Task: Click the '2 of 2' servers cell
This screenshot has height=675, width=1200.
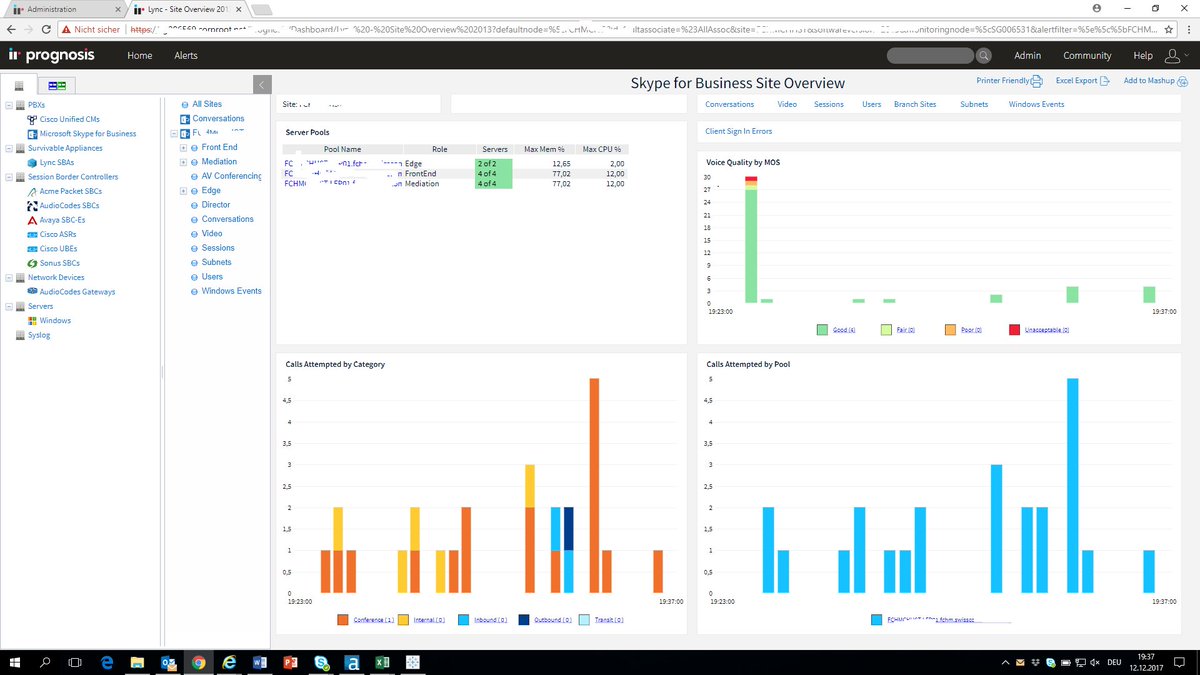Action: (493, 163)
